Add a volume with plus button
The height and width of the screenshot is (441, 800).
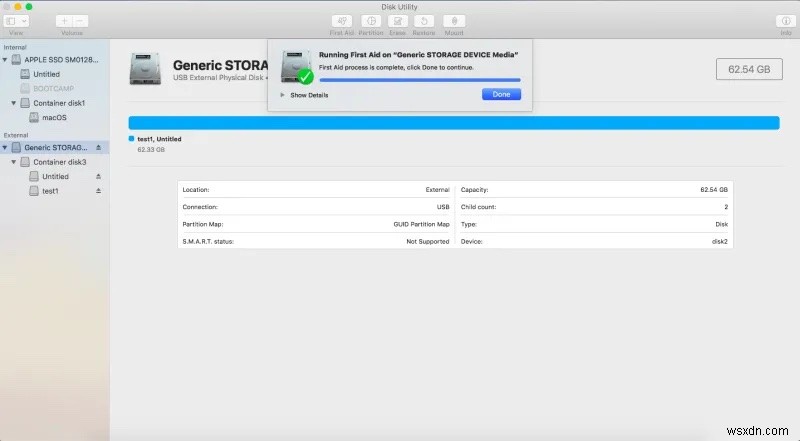click(64, 21)
